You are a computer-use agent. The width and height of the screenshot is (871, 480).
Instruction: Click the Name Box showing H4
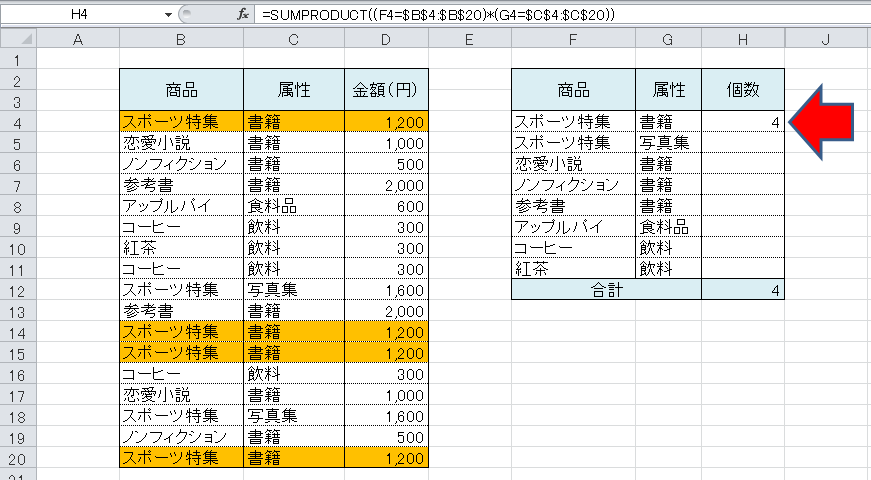(x=79, y=14)
